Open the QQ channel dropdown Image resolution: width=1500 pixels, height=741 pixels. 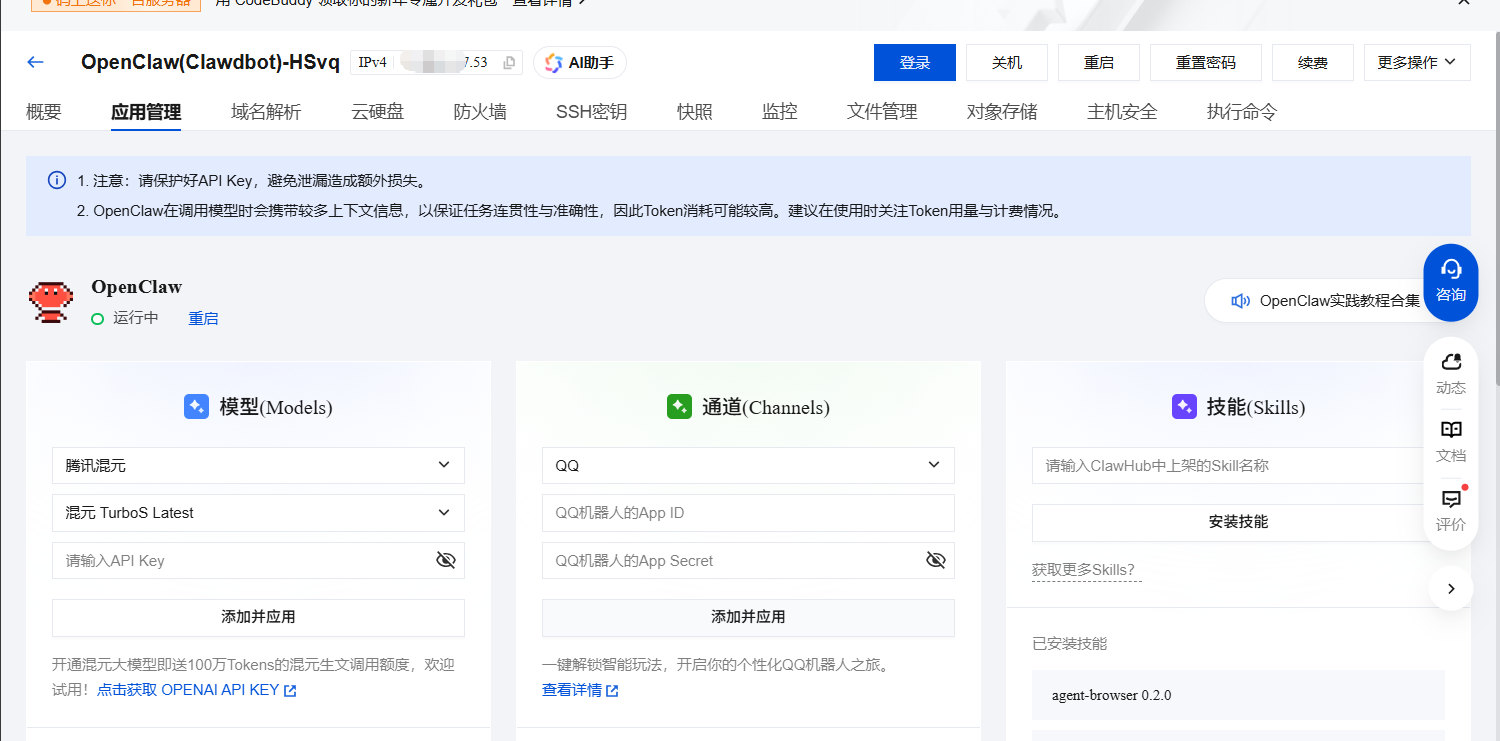coord(748,465)
